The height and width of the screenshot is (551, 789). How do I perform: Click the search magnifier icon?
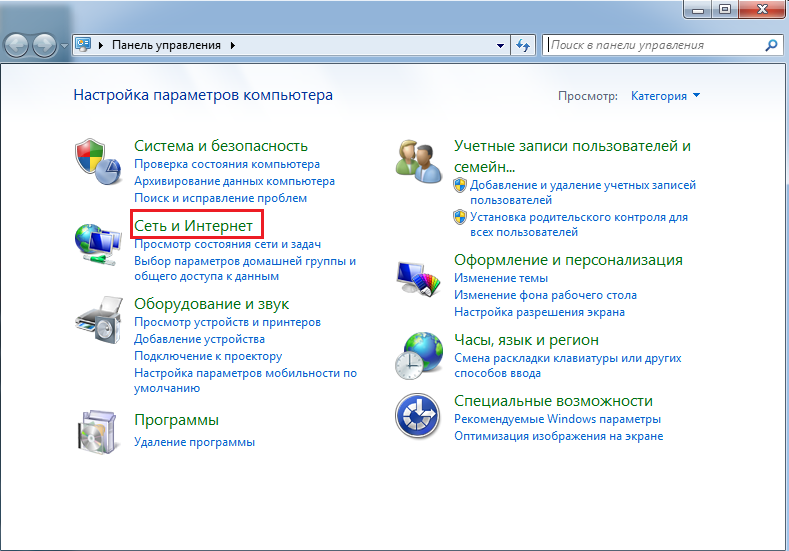point(771,45)
